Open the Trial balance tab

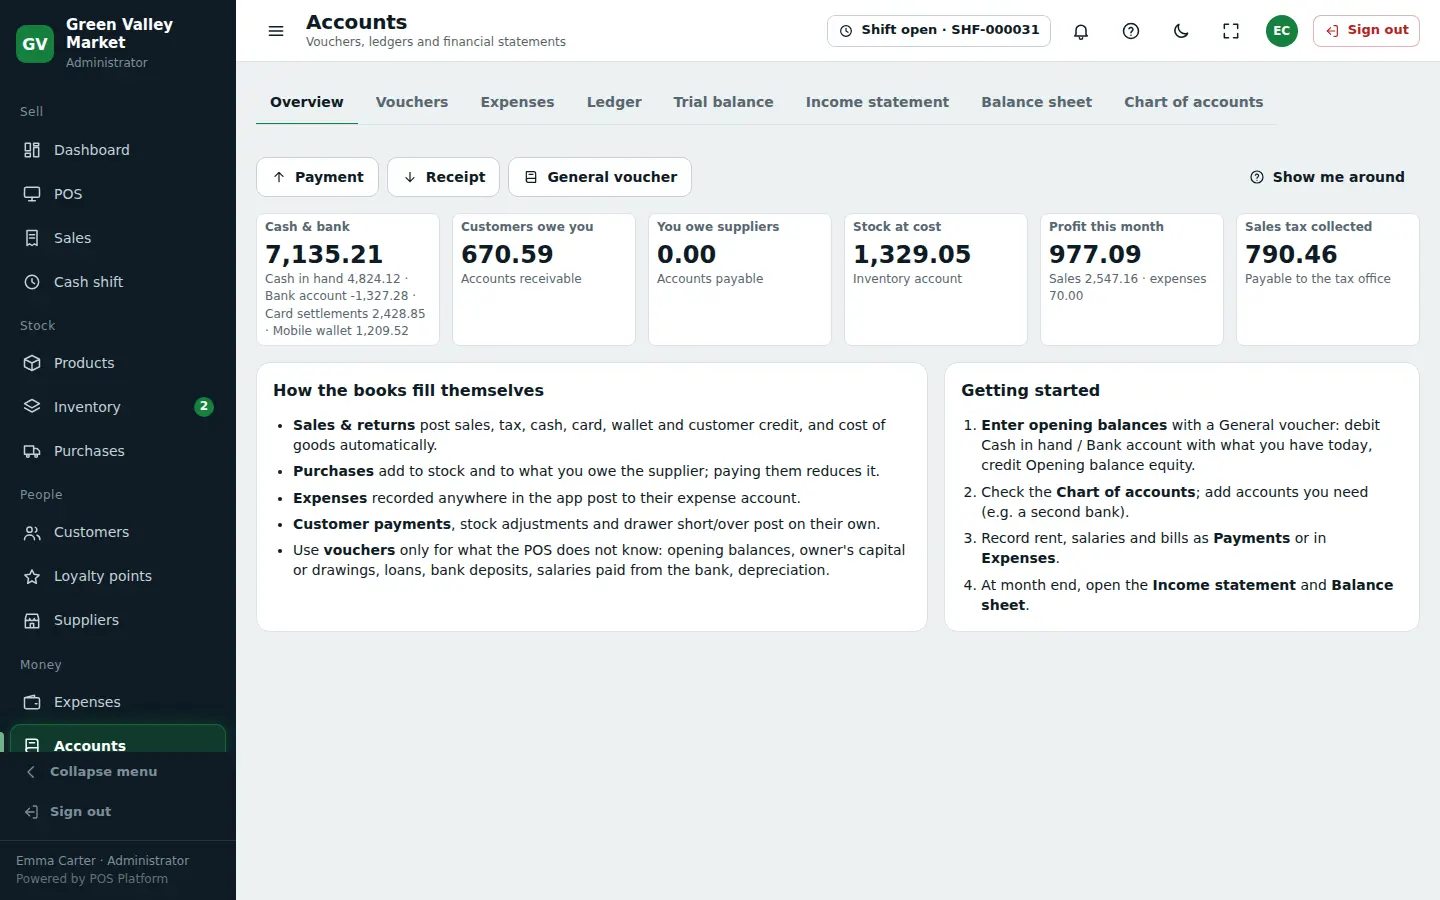(x=723, y=102)
